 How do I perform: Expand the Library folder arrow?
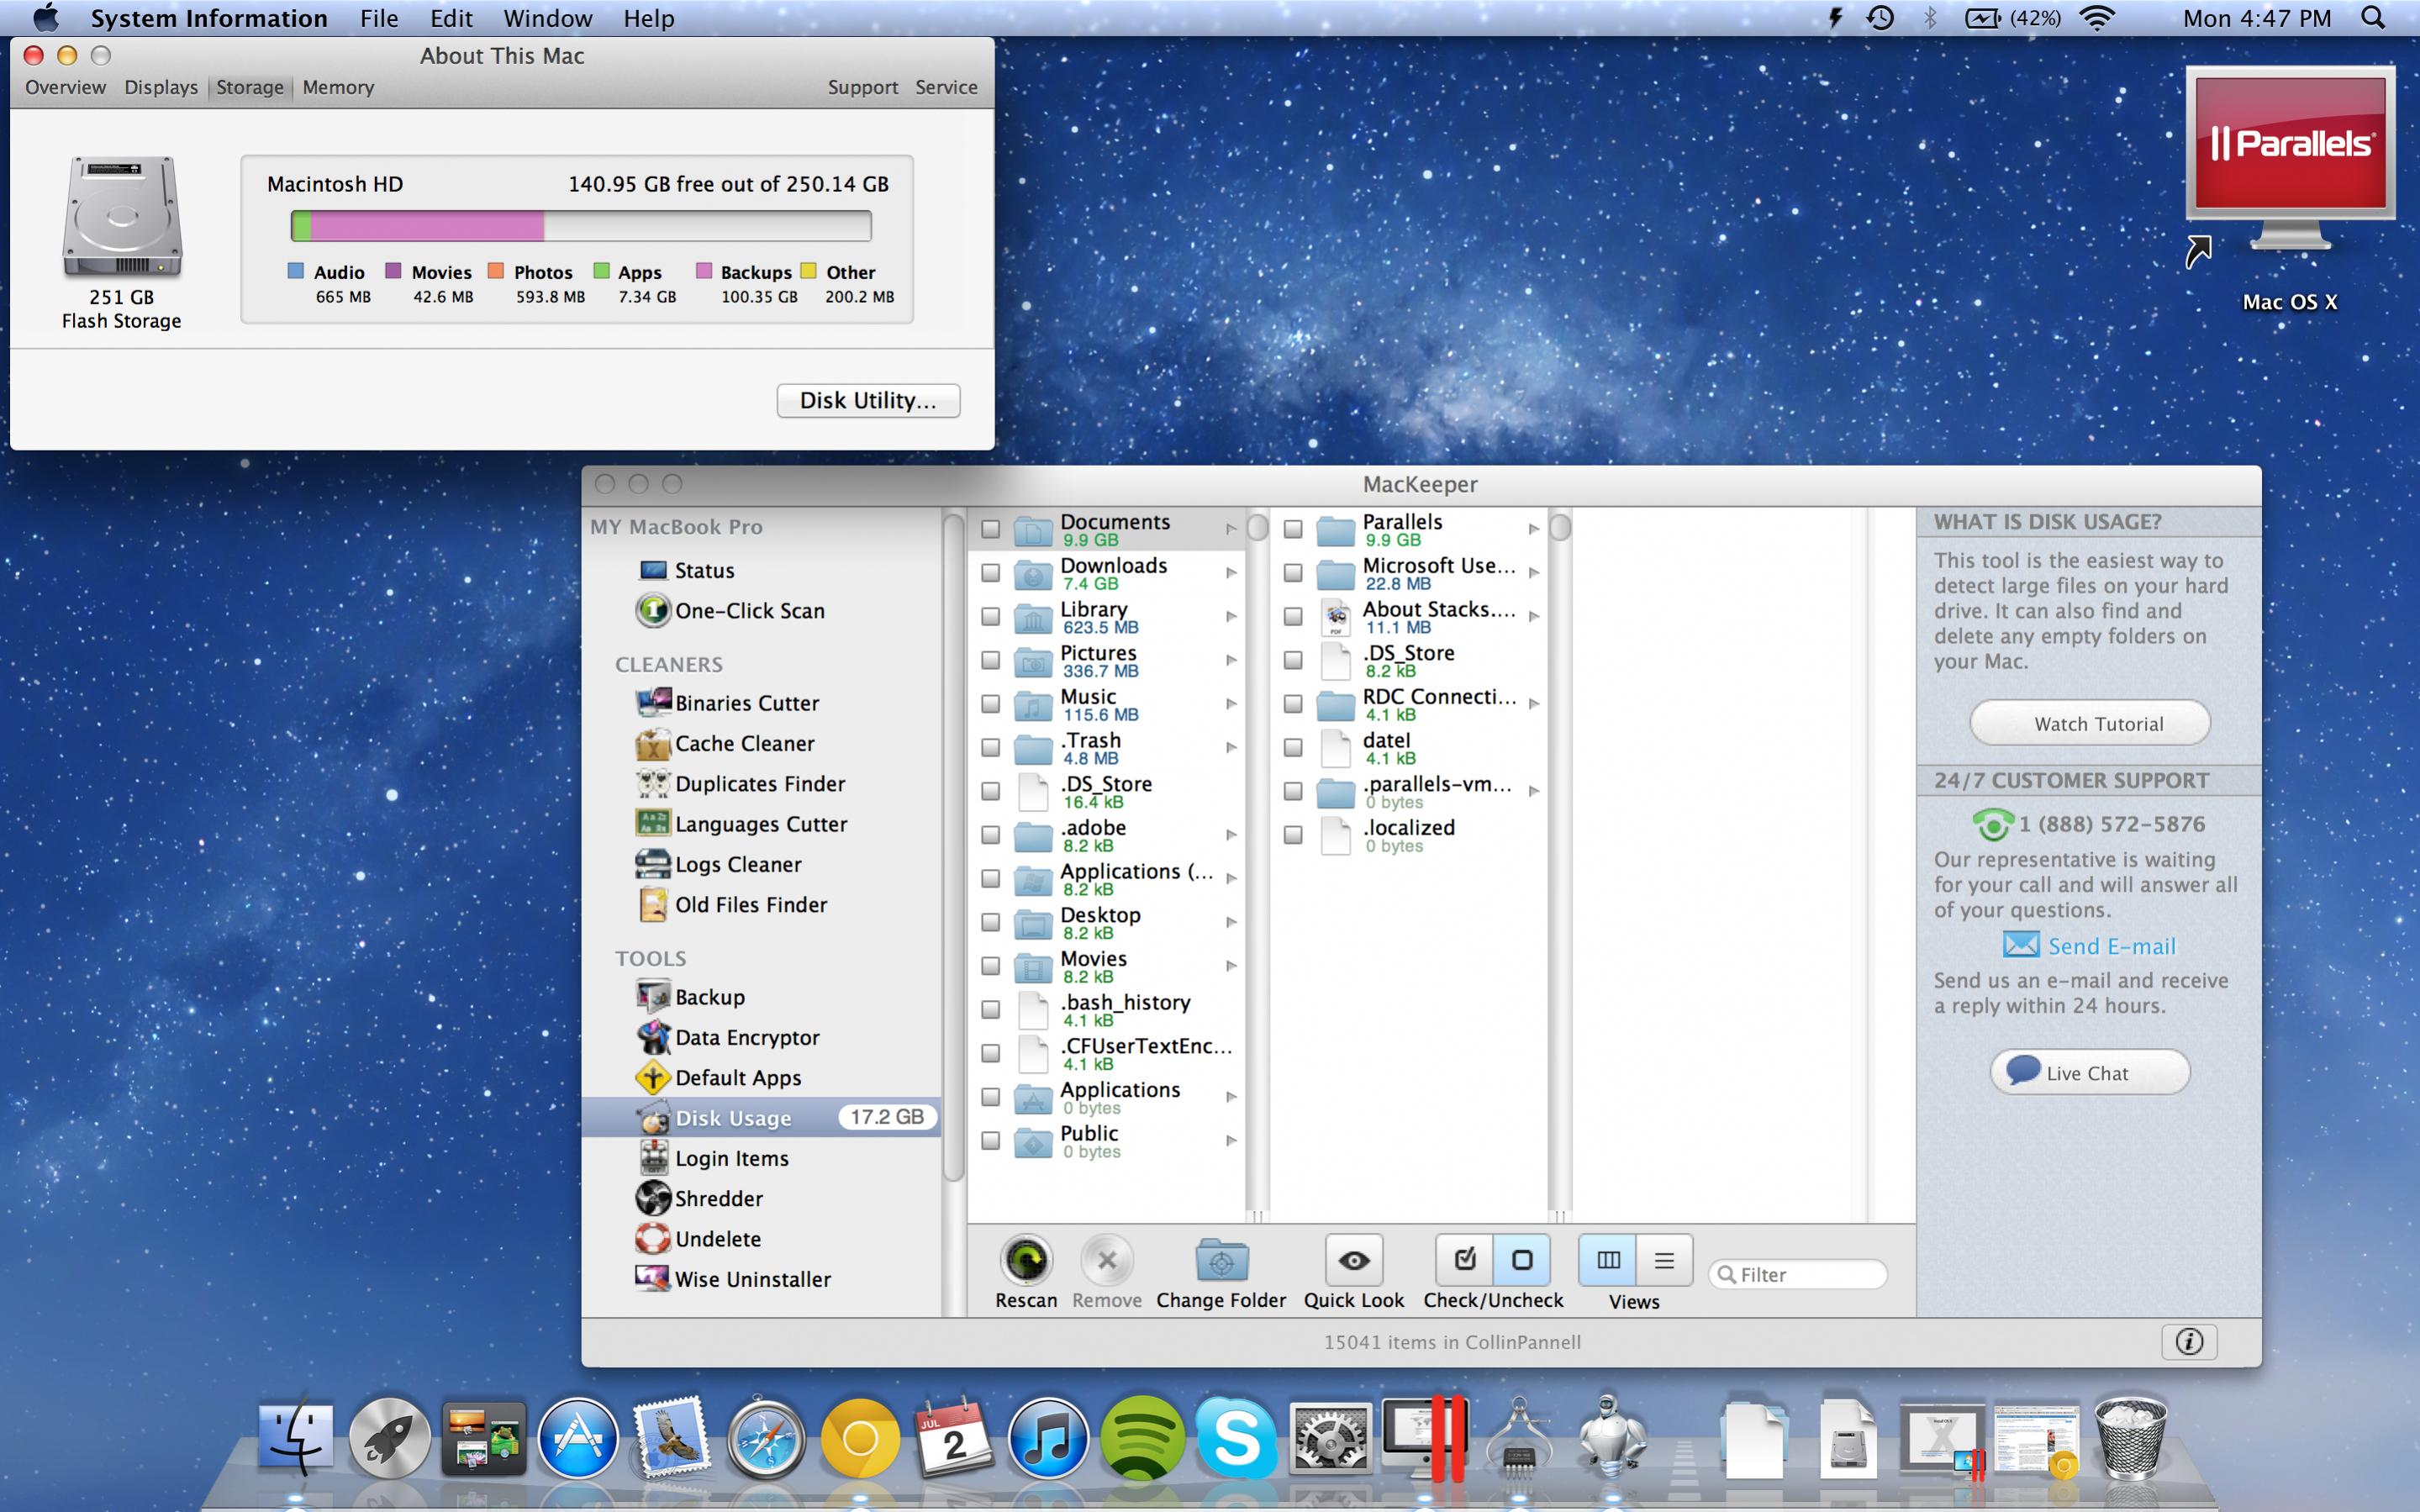point(1231,616)
